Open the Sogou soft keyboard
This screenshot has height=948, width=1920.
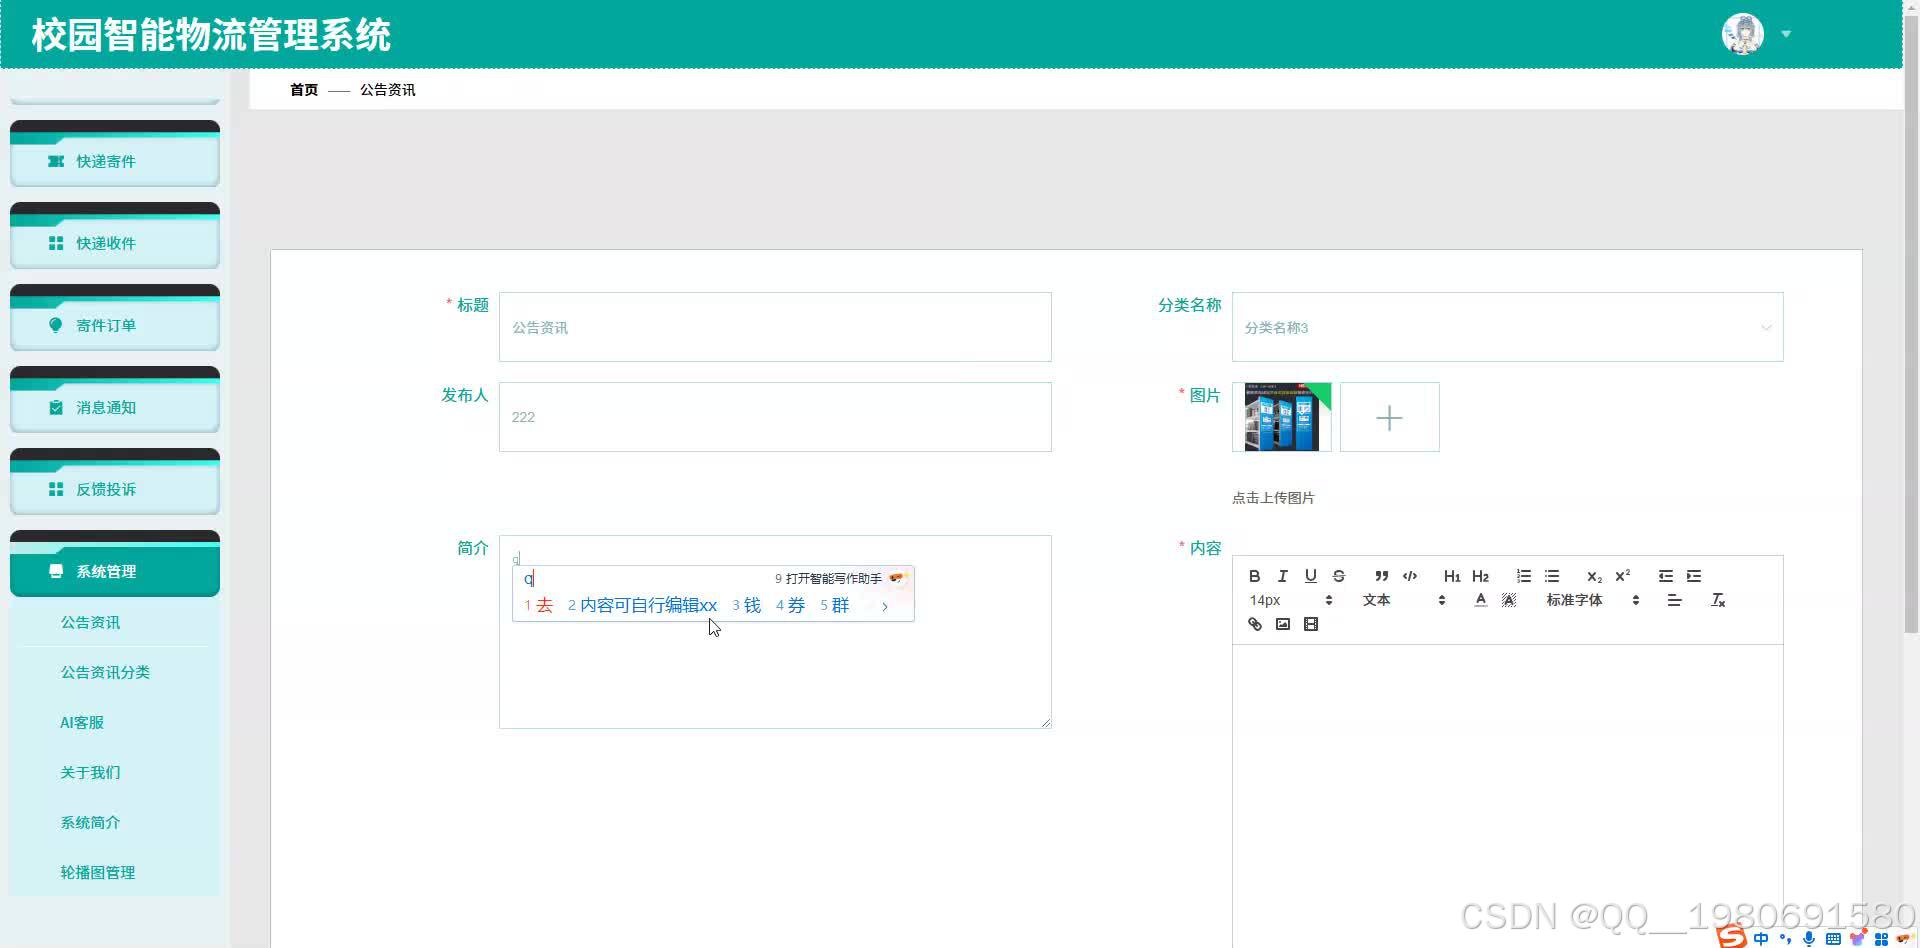point(1833,939)
